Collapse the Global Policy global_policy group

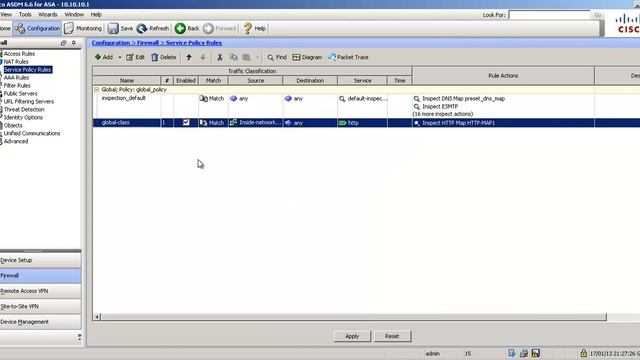click(96, 89)
